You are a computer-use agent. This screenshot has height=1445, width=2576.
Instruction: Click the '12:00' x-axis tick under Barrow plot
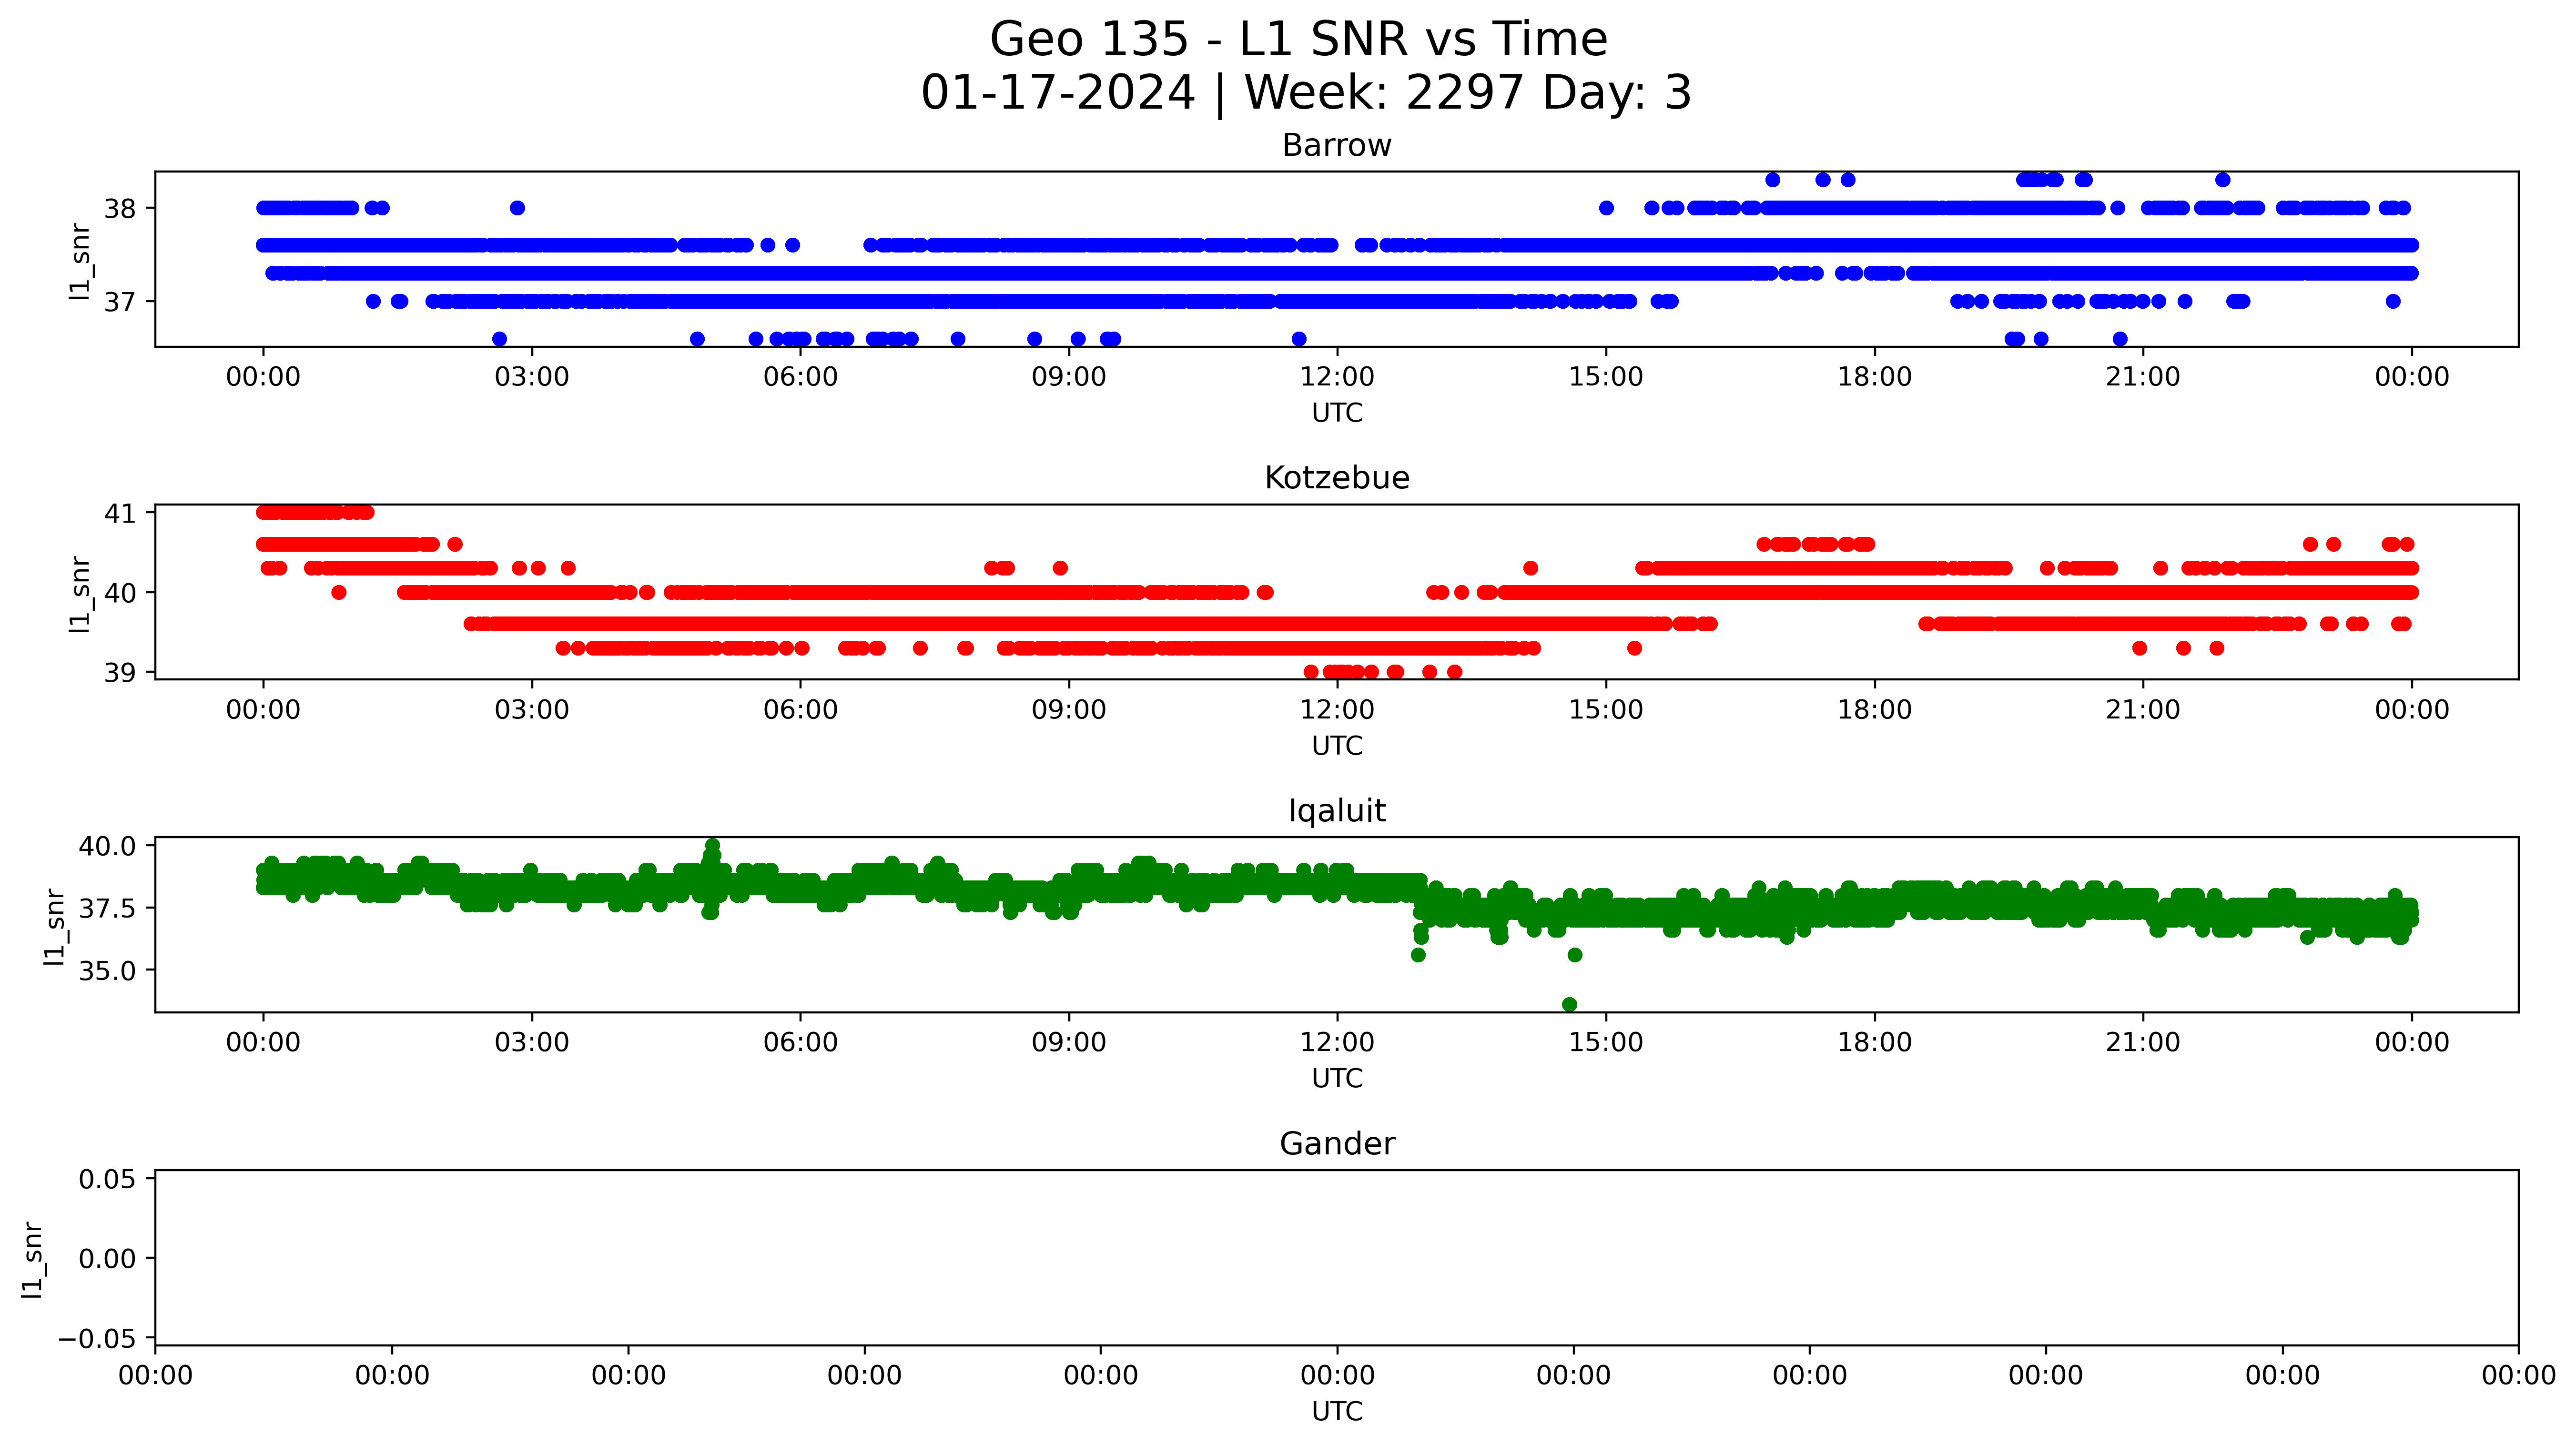pyautogui.click(x=1337, y=377)
